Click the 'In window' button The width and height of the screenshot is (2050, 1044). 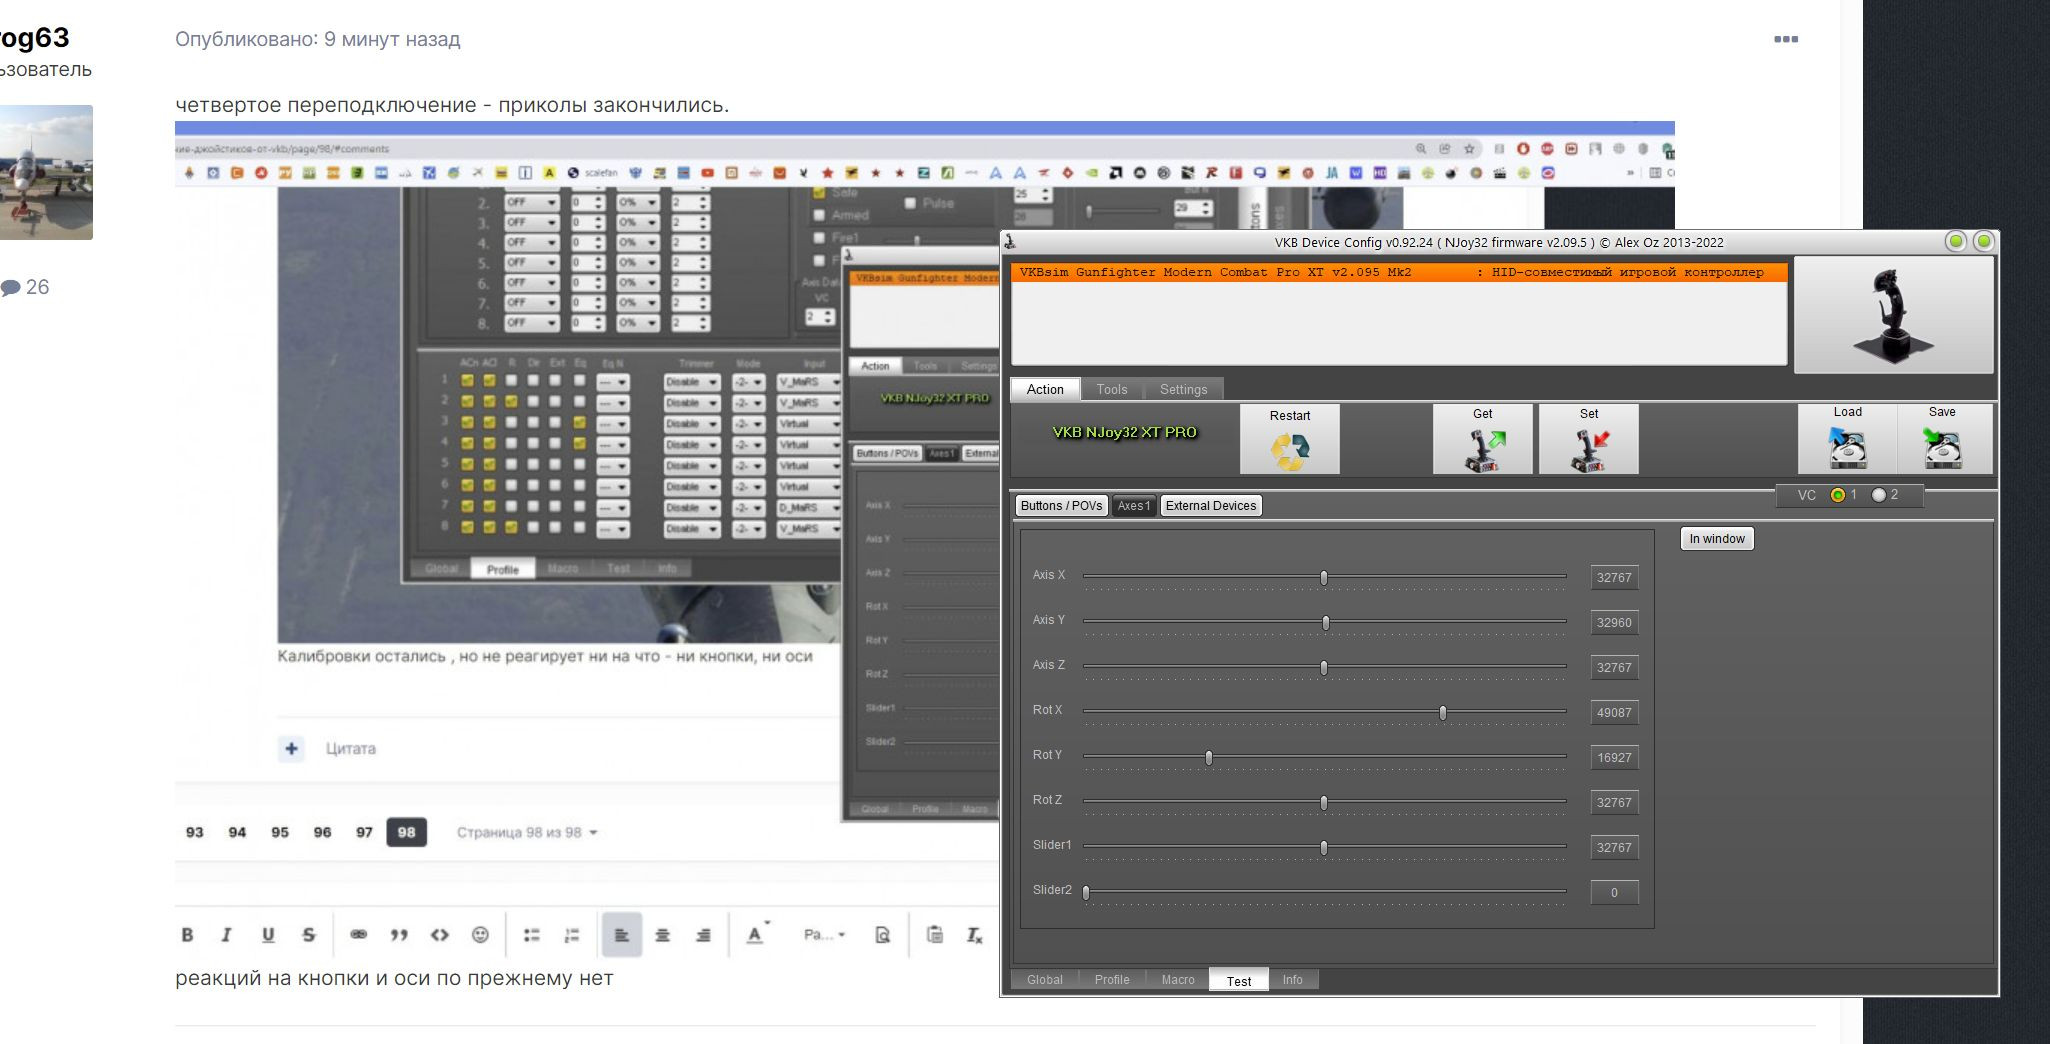coord(1717,539)
